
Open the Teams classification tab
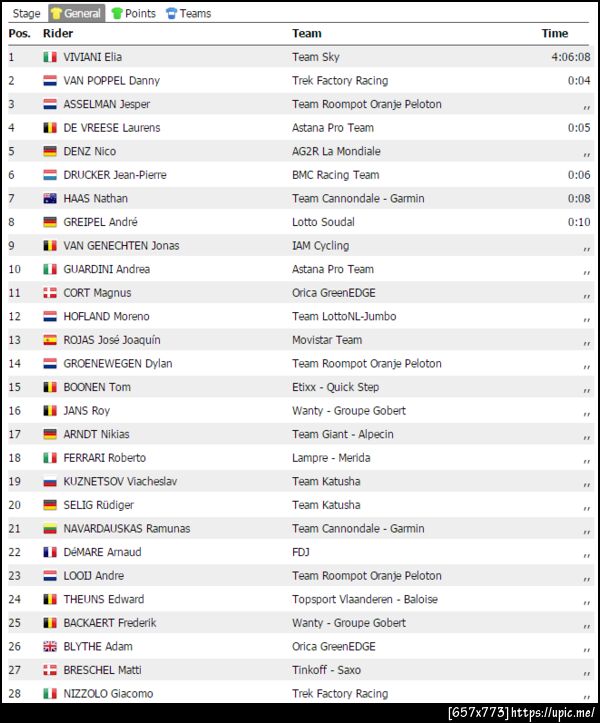(195, 13)
